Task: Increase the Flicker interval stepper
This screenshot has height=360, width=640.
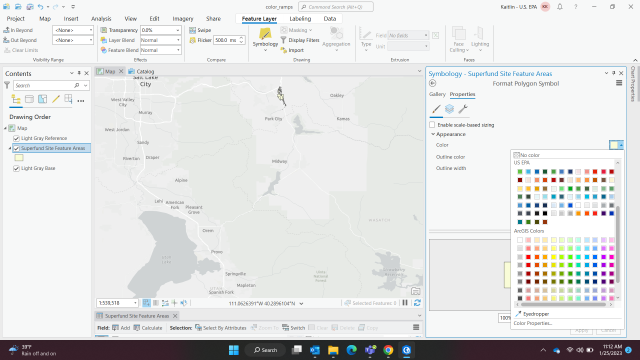Action: (x=241, y=38)
